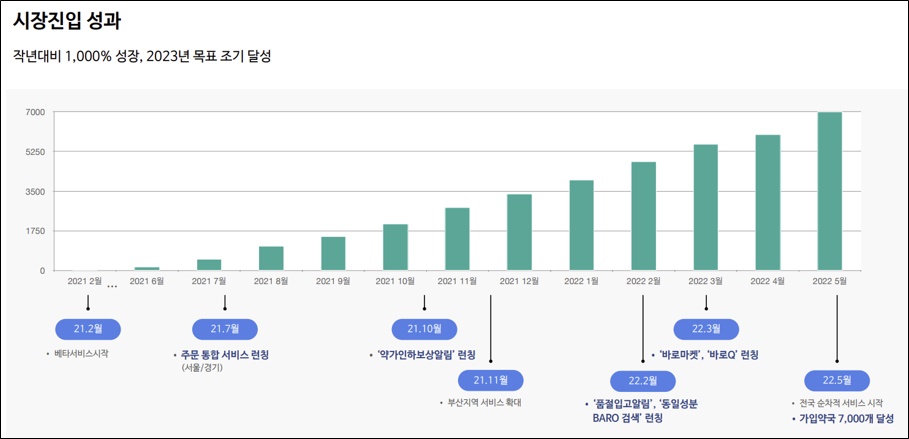Viewport: 909px width, 439px height.
Task: Select the 2021 9월 bar
Action: point(333,254)
